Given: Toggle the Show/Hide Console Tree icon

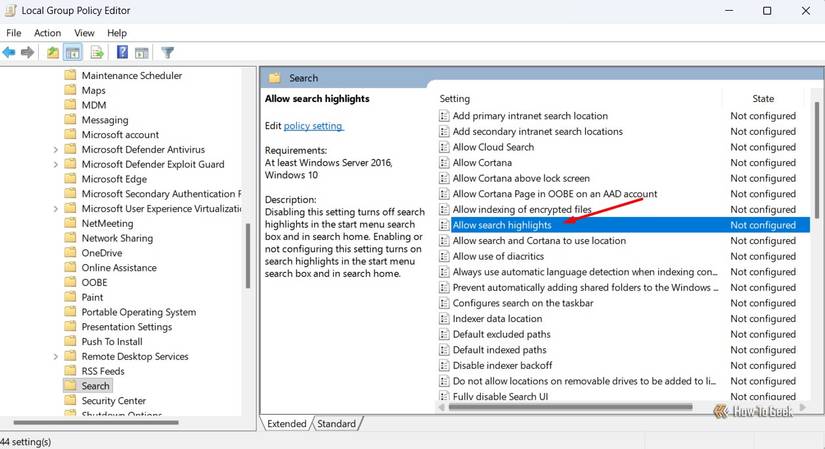Looking at the screenshot, I should coord(73,52).
